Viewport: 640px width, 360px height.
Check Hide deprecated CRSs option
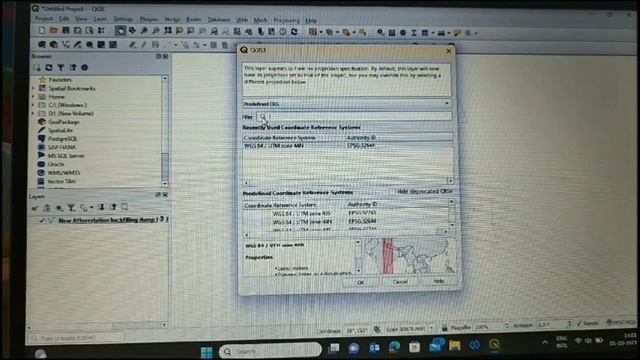tap(392, 191)
